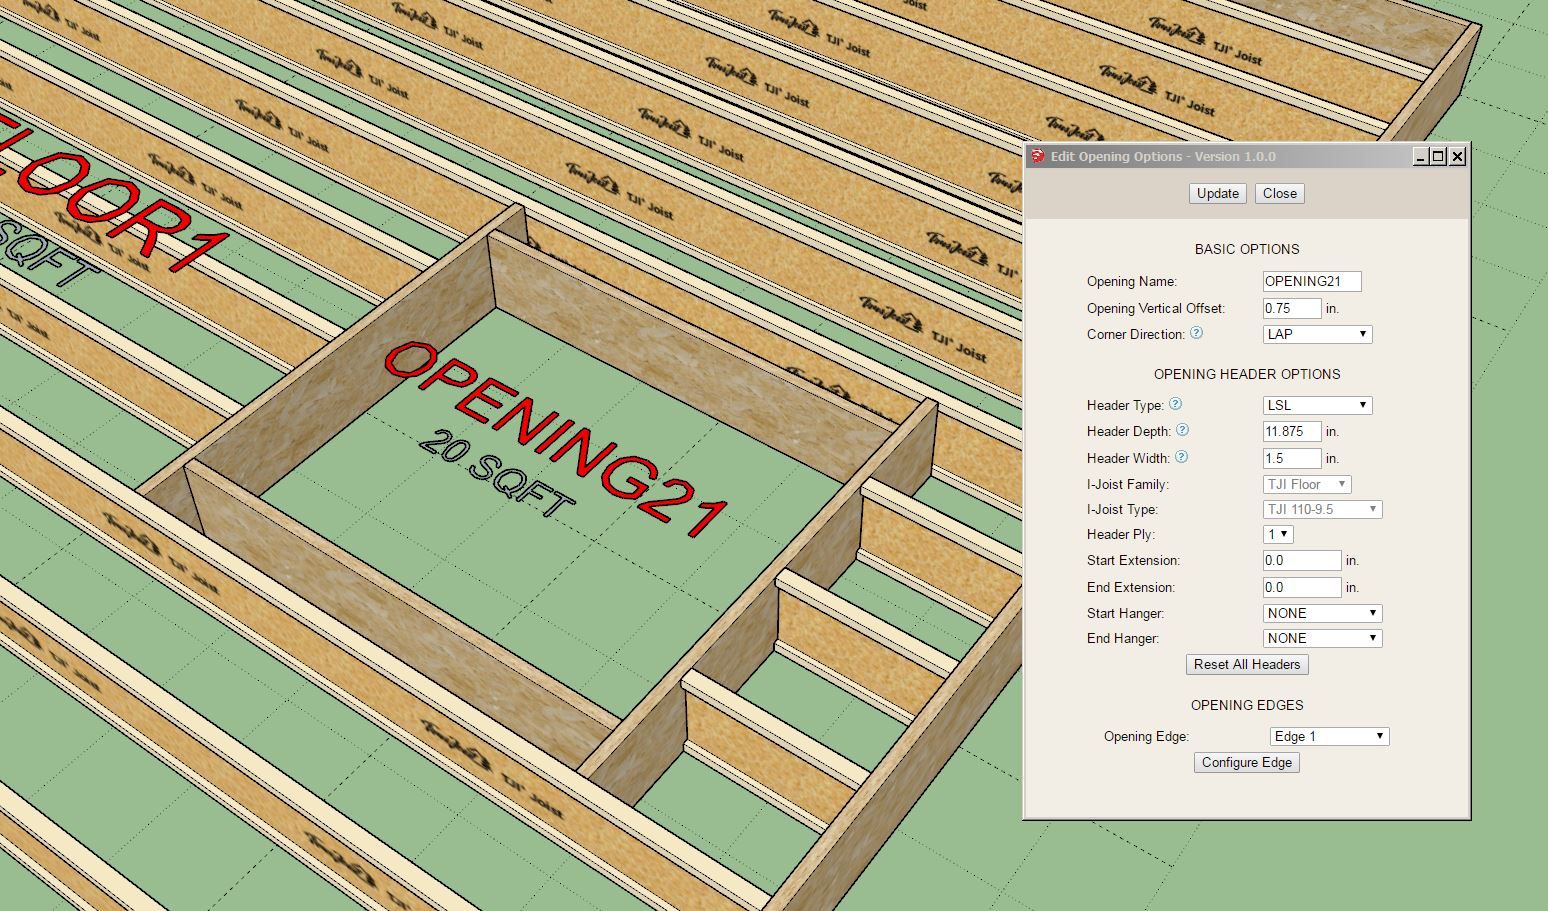This screenshot has height=911, width=1548.
Task: Maximize the Edit Opening Options dialog
Action: click(x=1438, y=156)
